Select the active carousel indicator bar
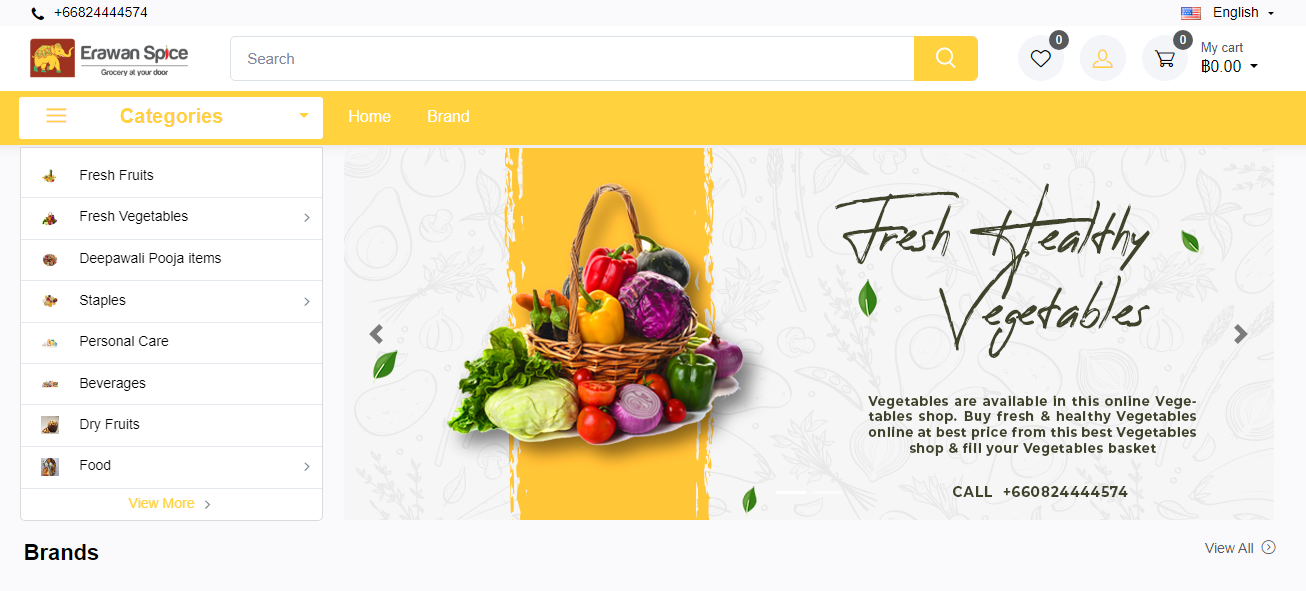The image size is (1306, 591). (x=791, y=493)
